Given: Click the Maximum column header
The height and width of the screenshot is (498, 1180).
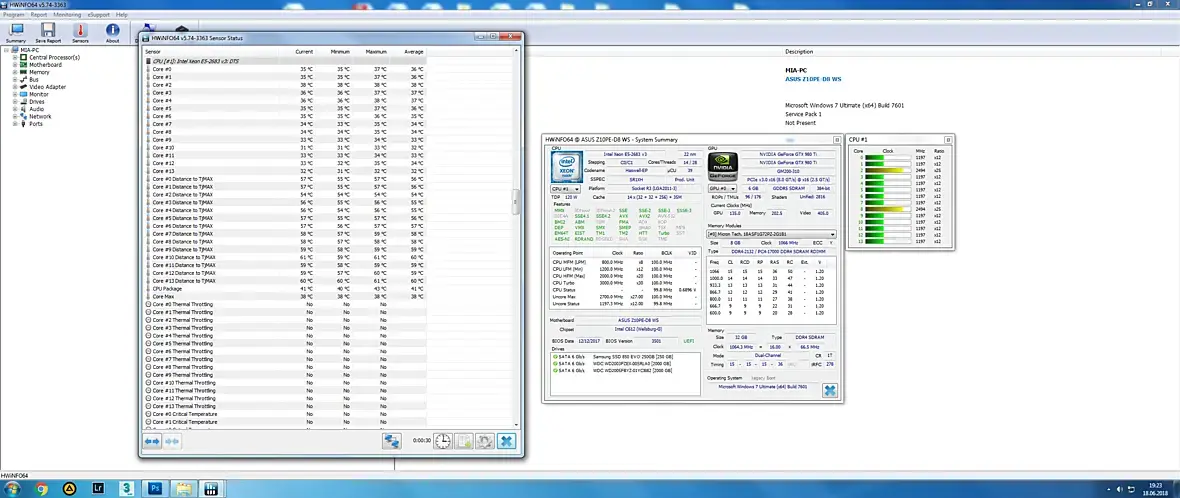Looking at the screenshot, I should tap(376, 52).
